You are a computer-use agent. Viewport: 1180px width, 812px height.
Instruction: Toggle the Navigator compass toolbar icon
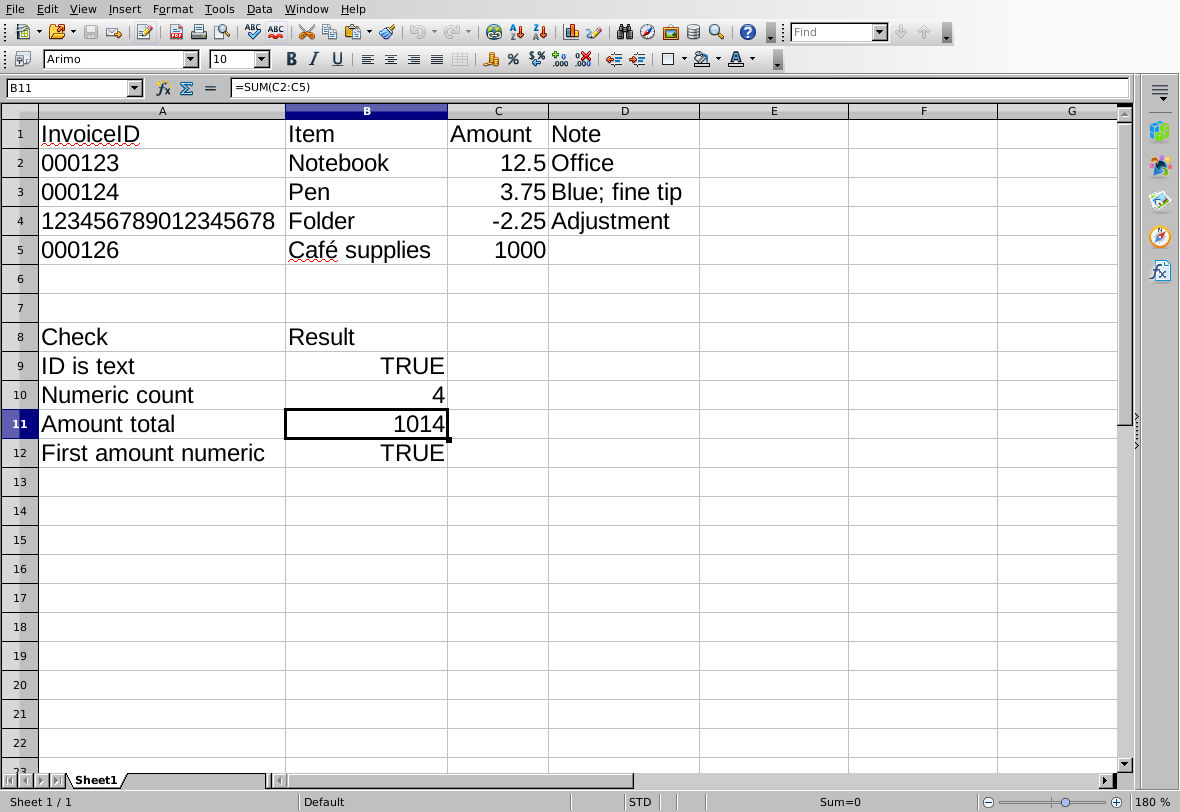(647, 32)
